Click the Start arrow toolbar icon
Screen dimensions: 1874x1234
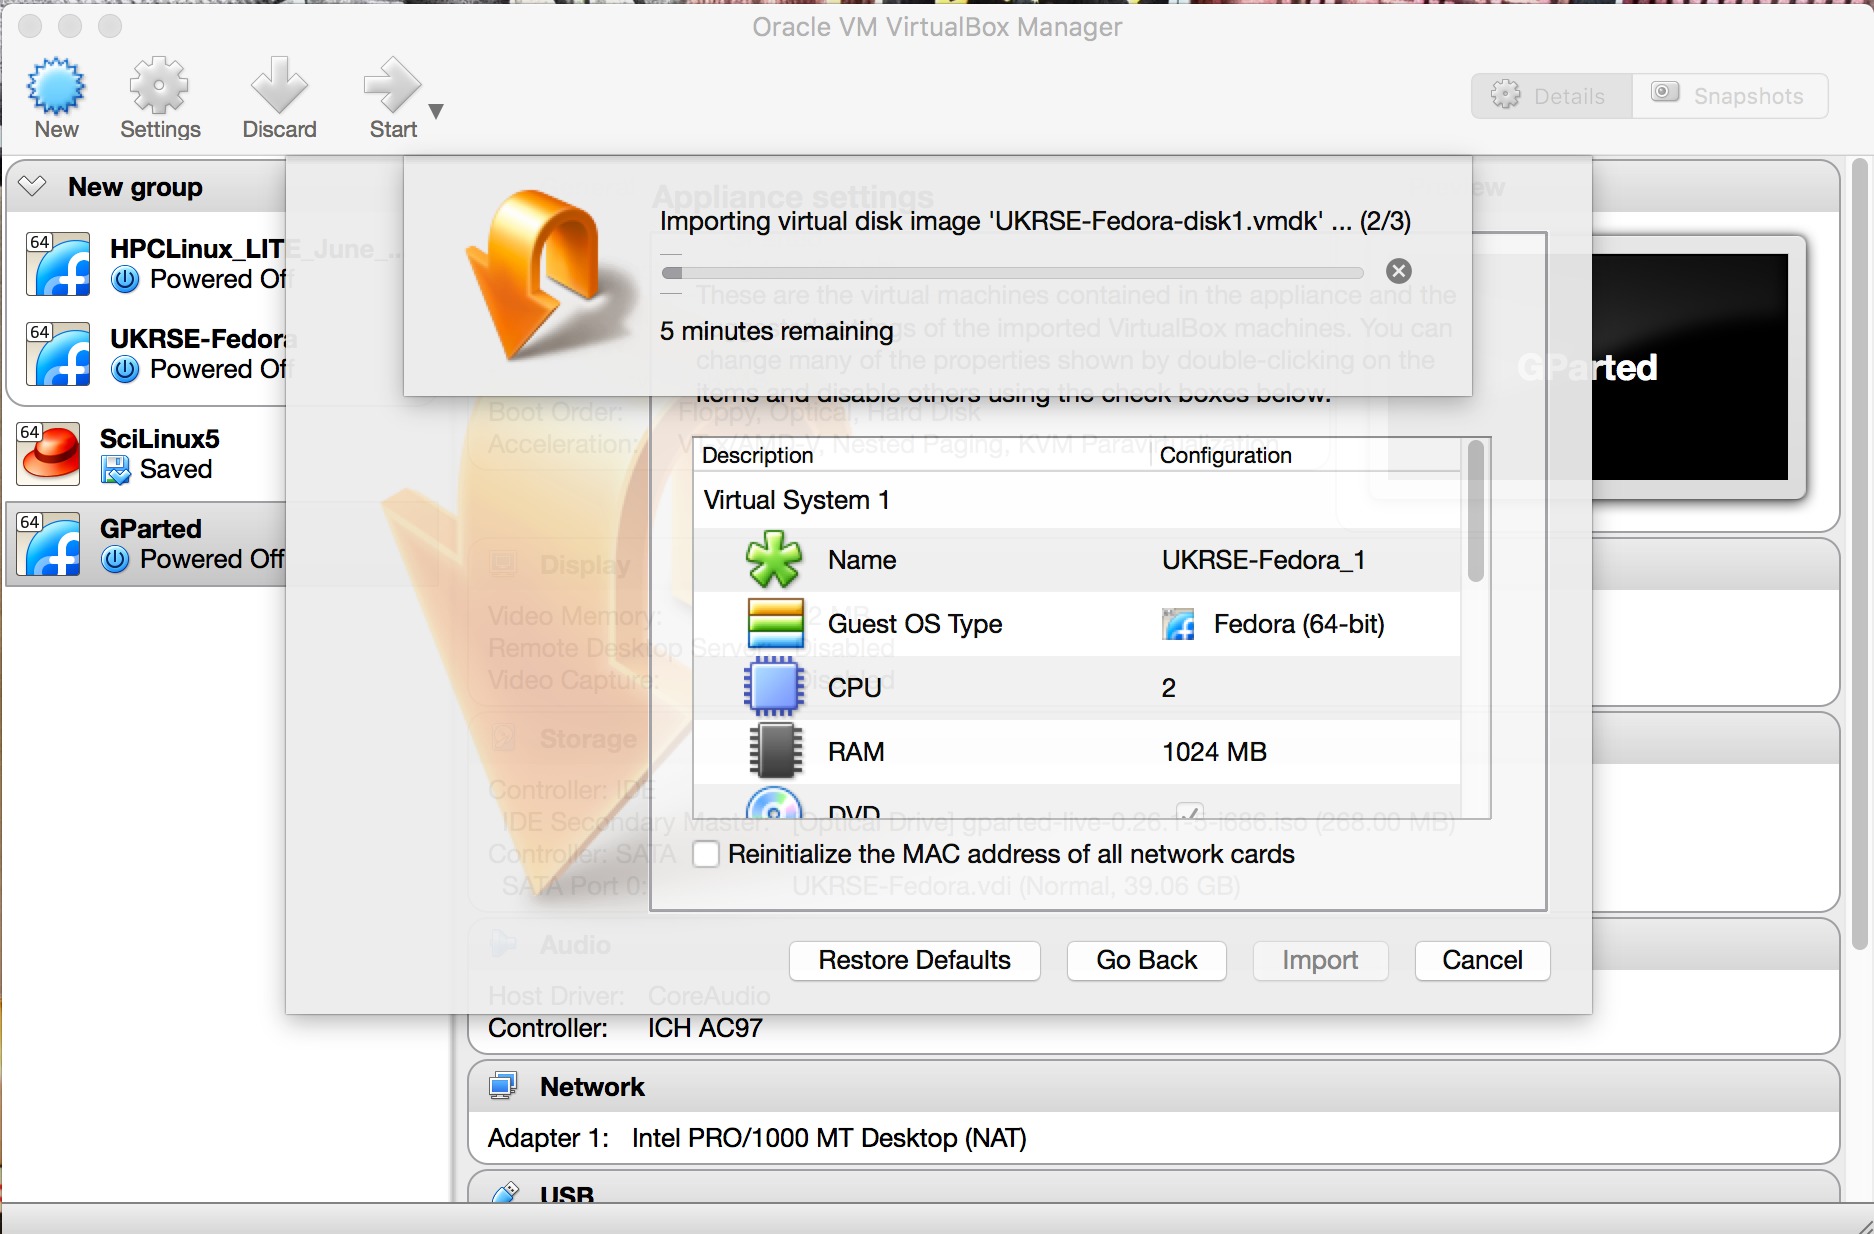[392, 86]
